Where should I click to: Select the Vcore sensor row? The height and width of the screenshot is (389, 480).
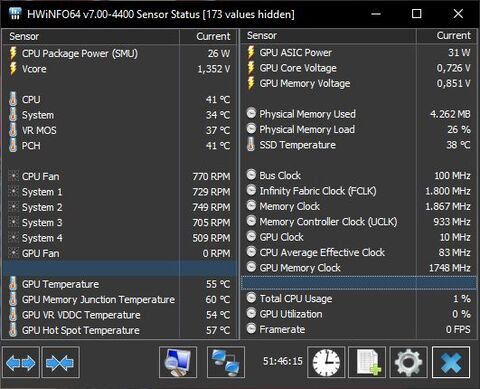click(120, 69)
